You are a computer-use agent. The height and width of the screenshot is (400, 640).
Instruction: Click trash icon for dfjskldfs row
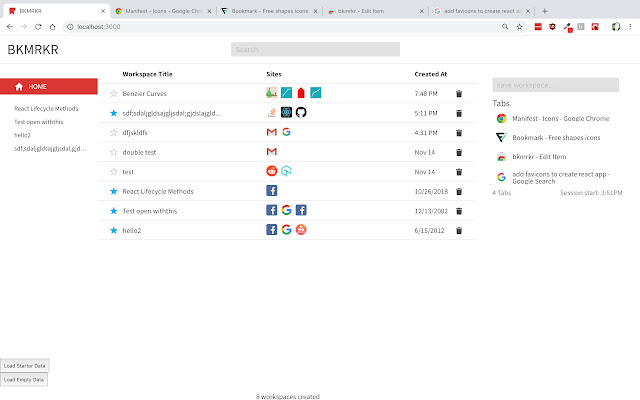[459, 132]
